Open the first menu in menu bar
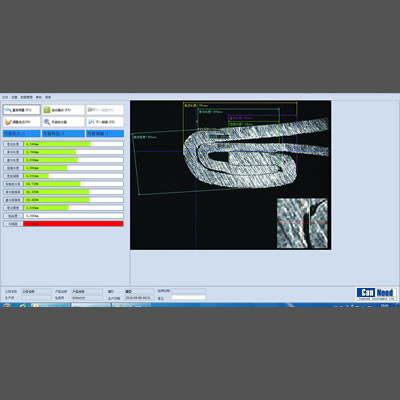Image resolution: width=400 pixels, height=400 pixels. coord(5,97)
